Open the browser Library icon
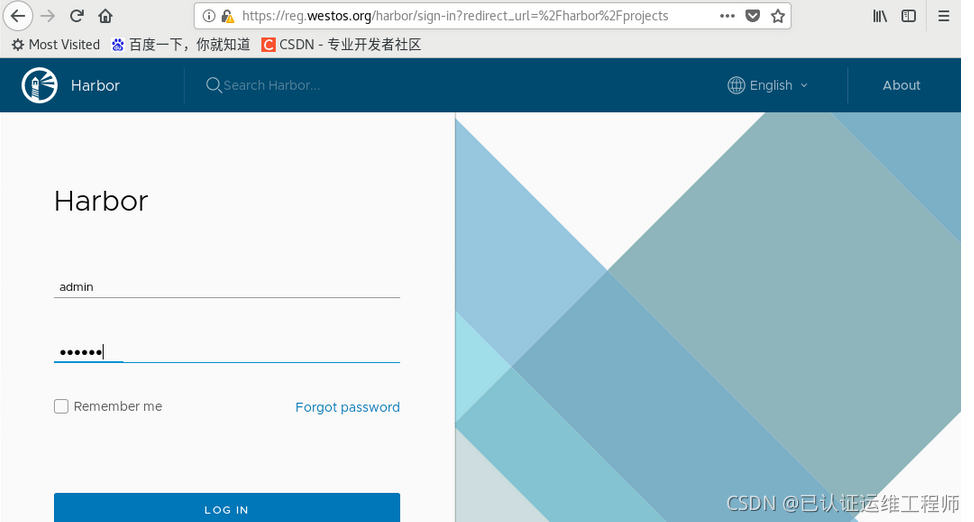Screen dimensions: 974x522 (880, 16)
